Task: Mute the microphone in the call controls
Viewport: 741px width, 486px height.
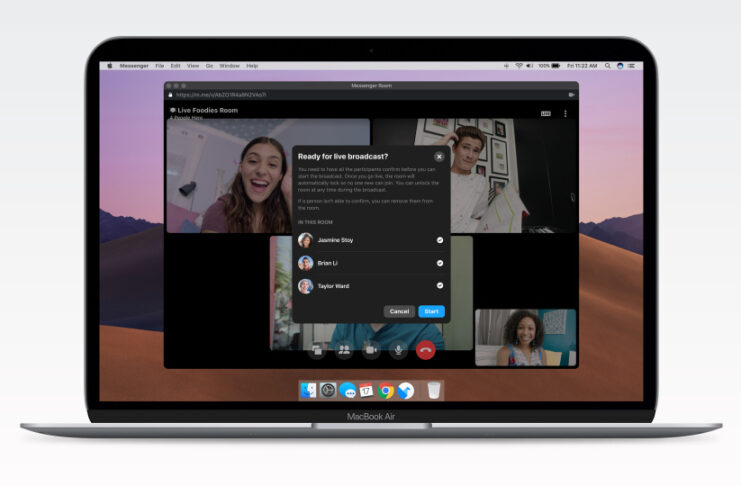Action: pyautogui.click(x=398, y=350)
